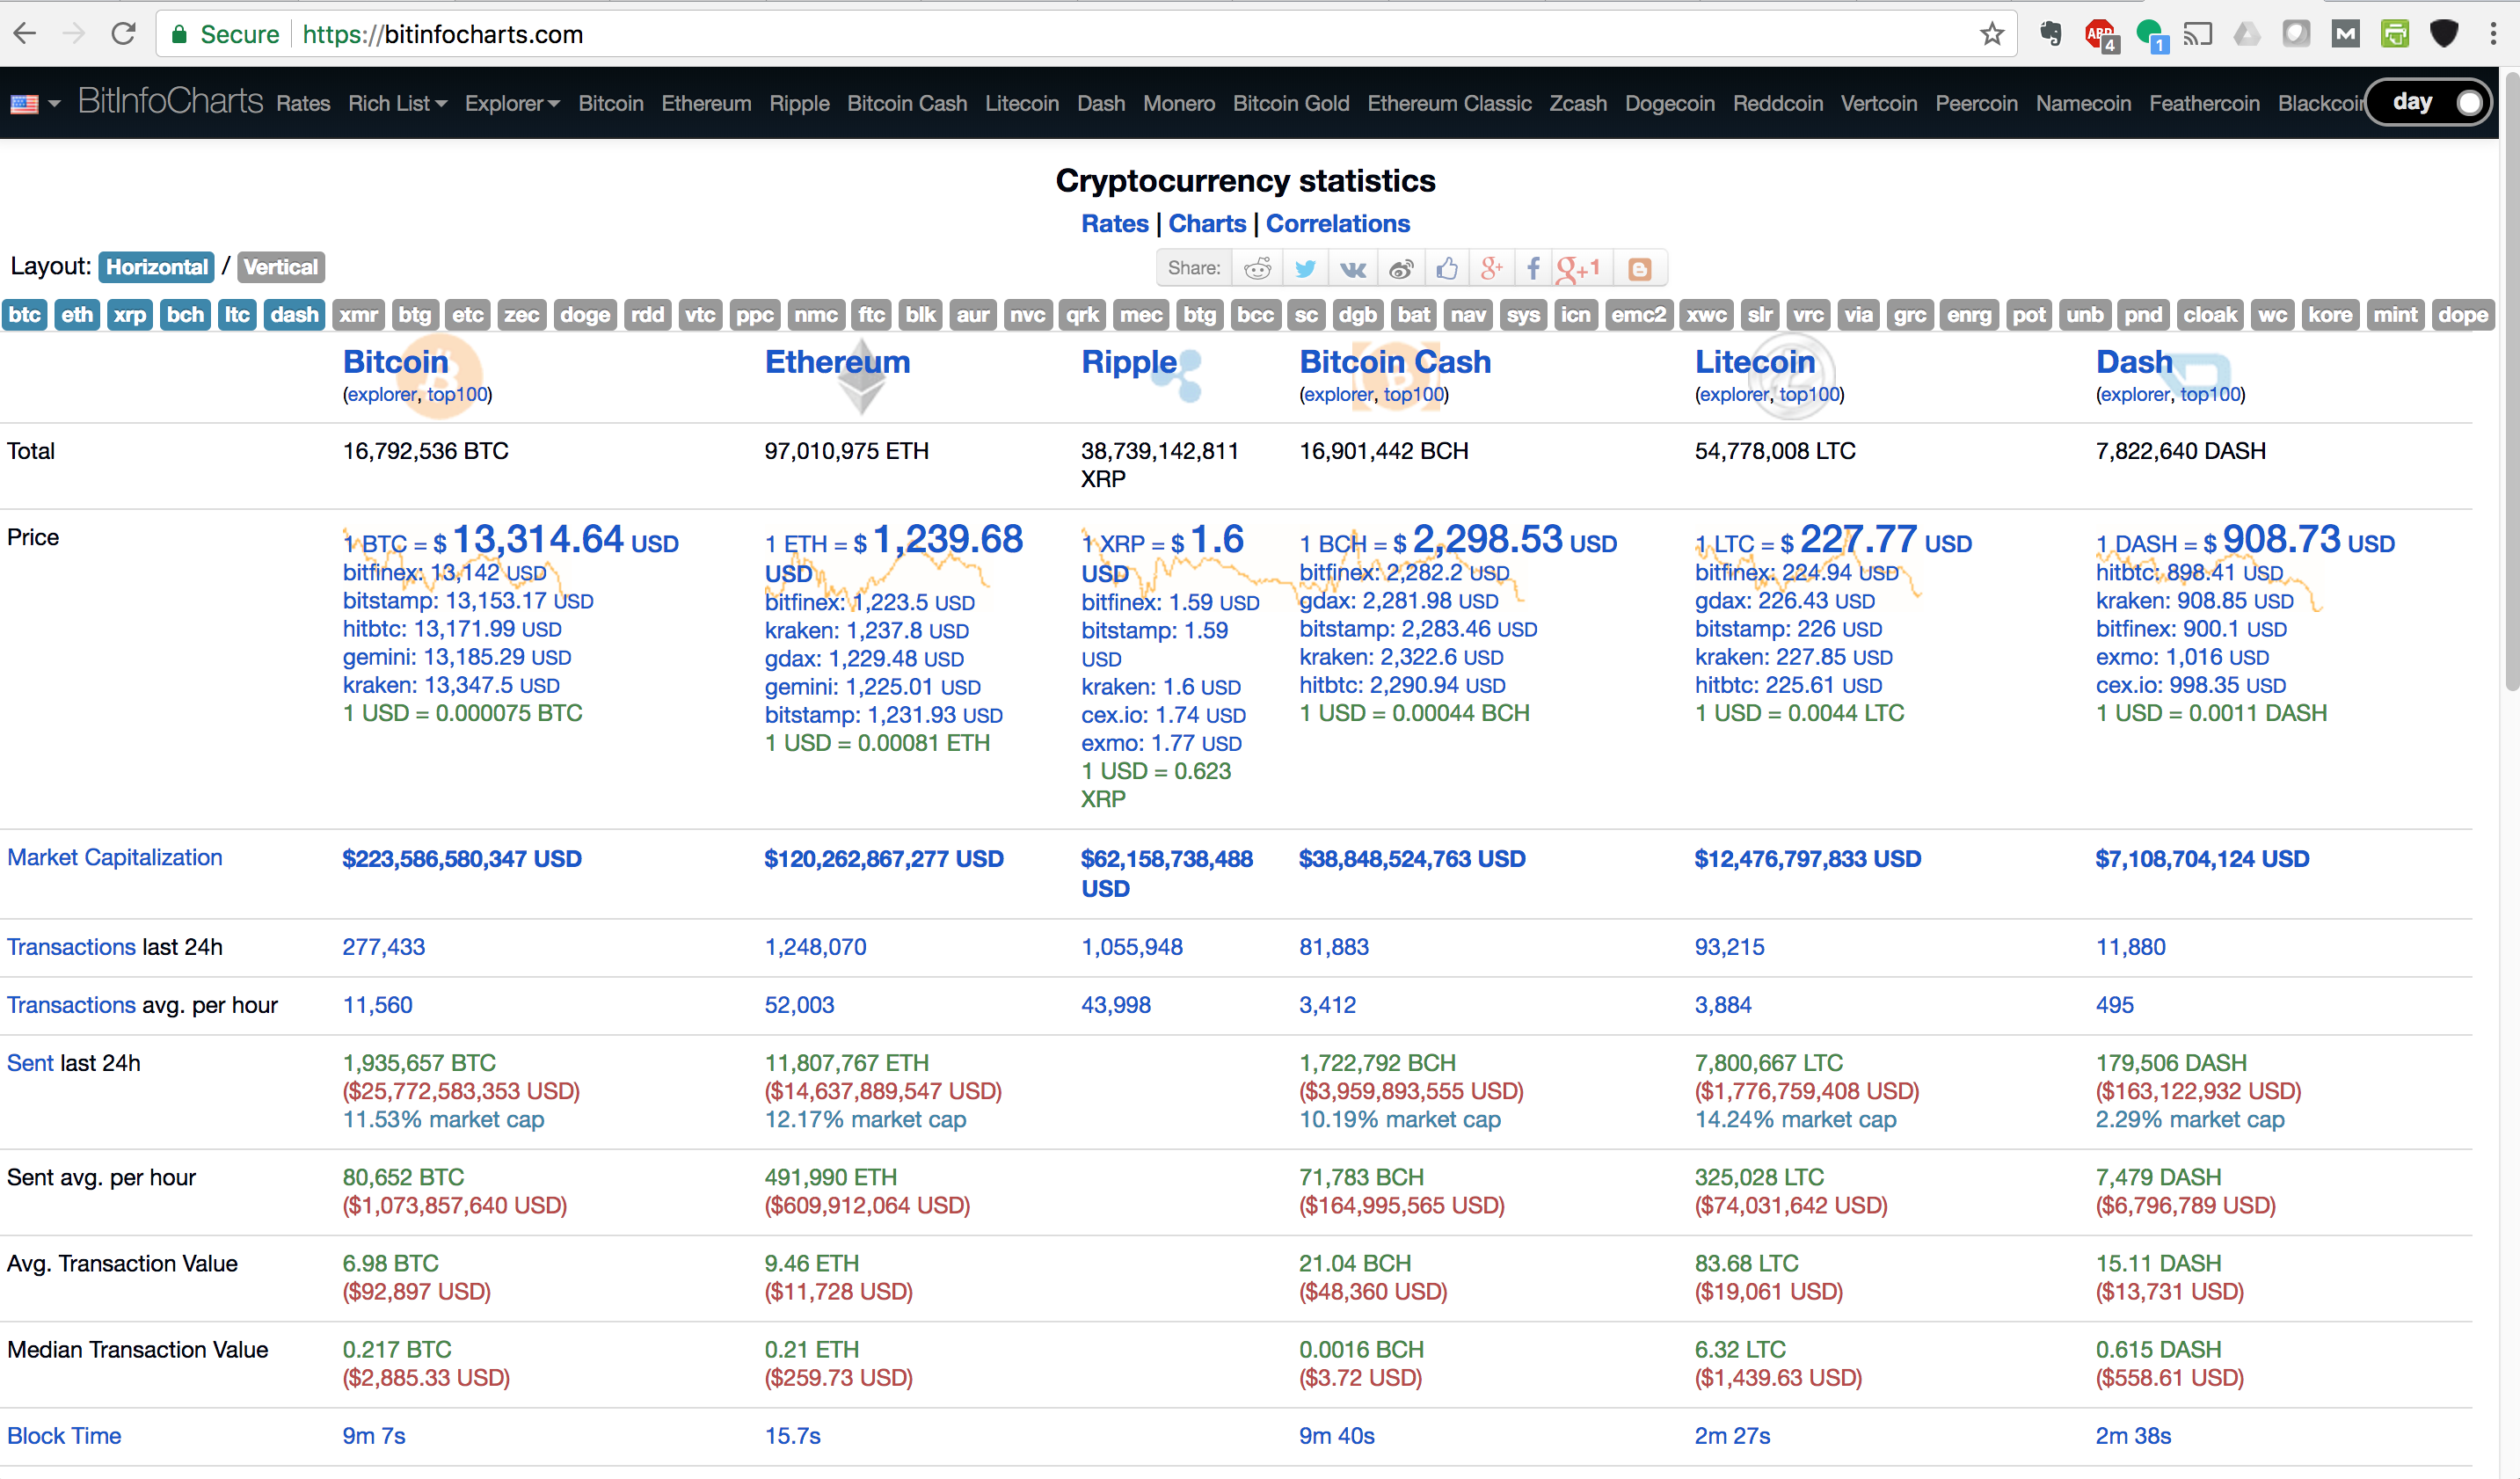Open Ripple from the navbar
The width and height of the screenshot is (2520, 1479).
799,104
